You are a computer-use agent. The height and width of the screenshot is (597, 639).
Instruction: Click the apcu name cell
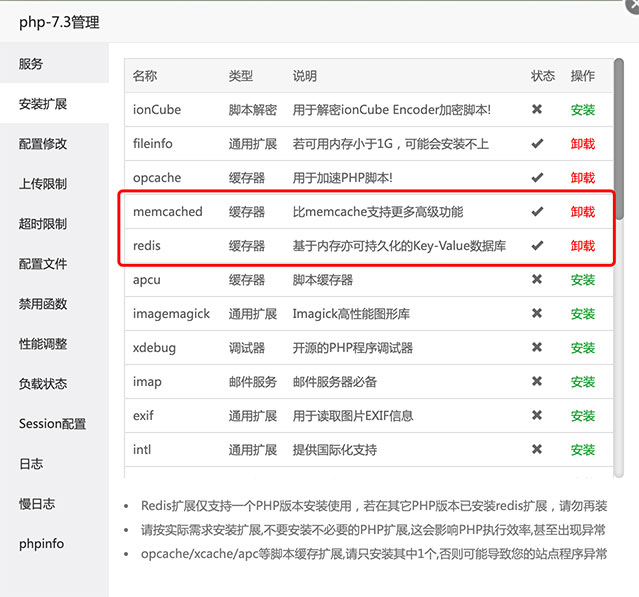click(x=147, y=280)
